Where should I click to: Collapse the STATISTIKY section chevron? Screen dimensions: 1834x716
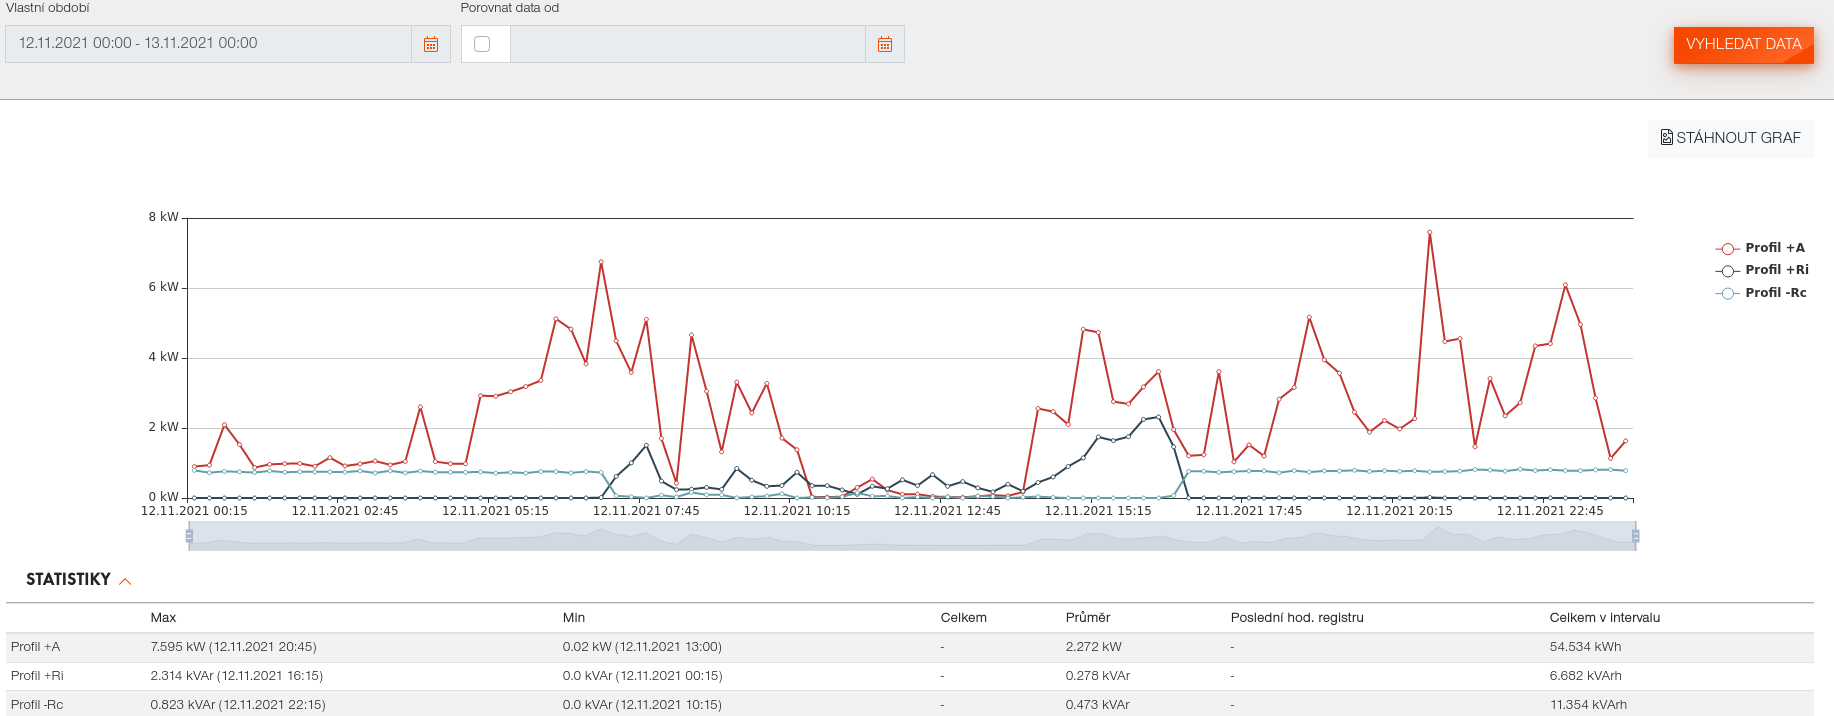125,581
